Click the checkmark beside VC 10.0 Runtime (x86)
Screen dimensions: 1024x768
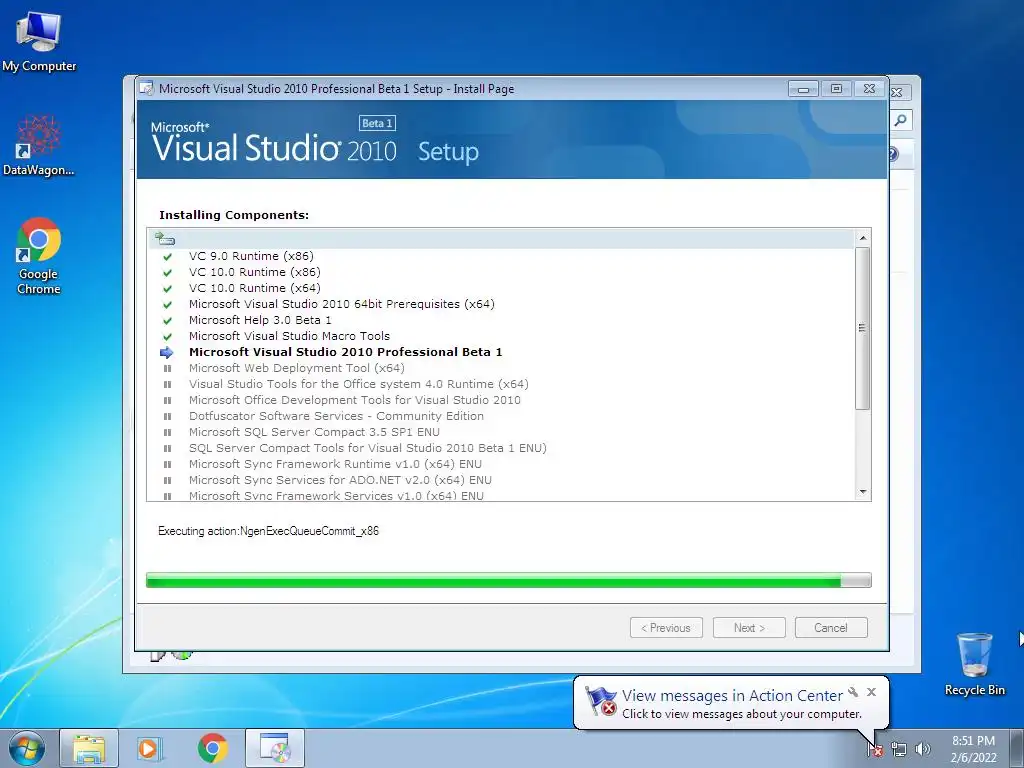(x=167, y=272)
